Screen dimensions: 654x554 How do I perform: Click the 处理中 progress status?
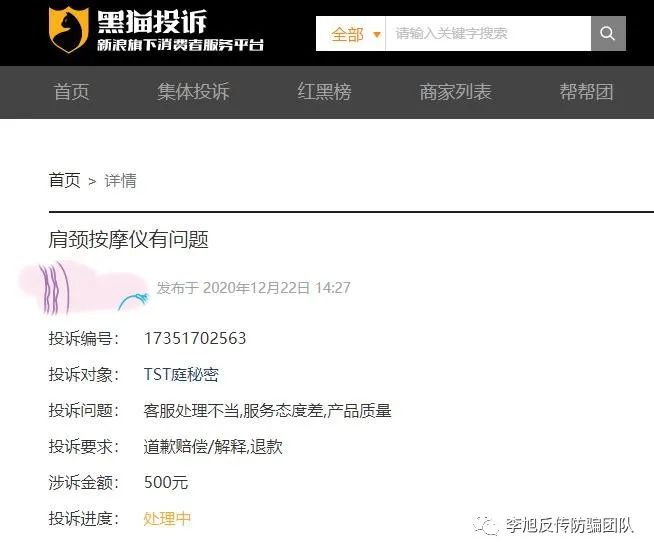[x=167, y=519]
